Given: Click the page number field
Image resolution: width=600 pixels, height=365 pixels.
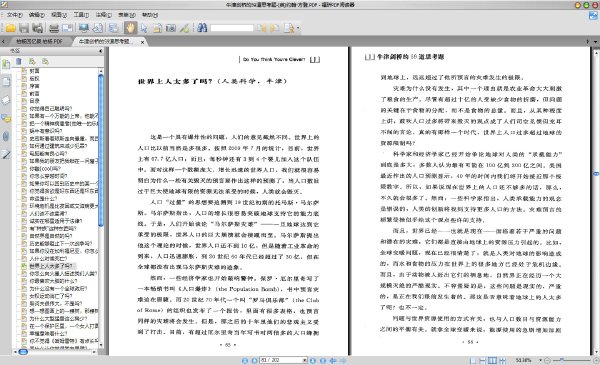Looking at the screenshot, I should pos(281,360).
